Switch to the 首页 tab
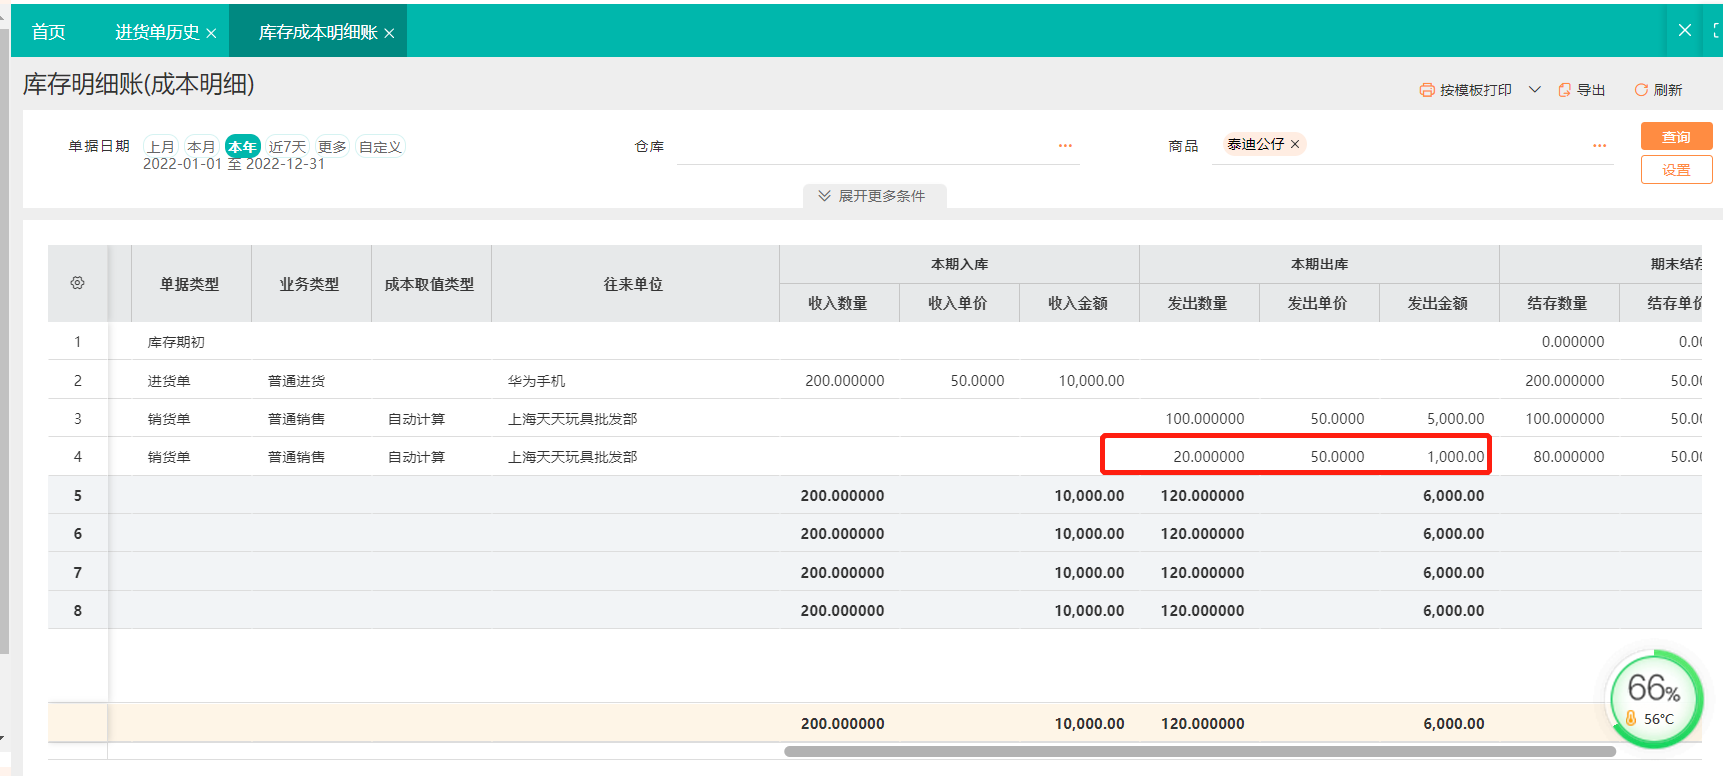Screen dimensions: 1723x776 (x=48, y=32)
